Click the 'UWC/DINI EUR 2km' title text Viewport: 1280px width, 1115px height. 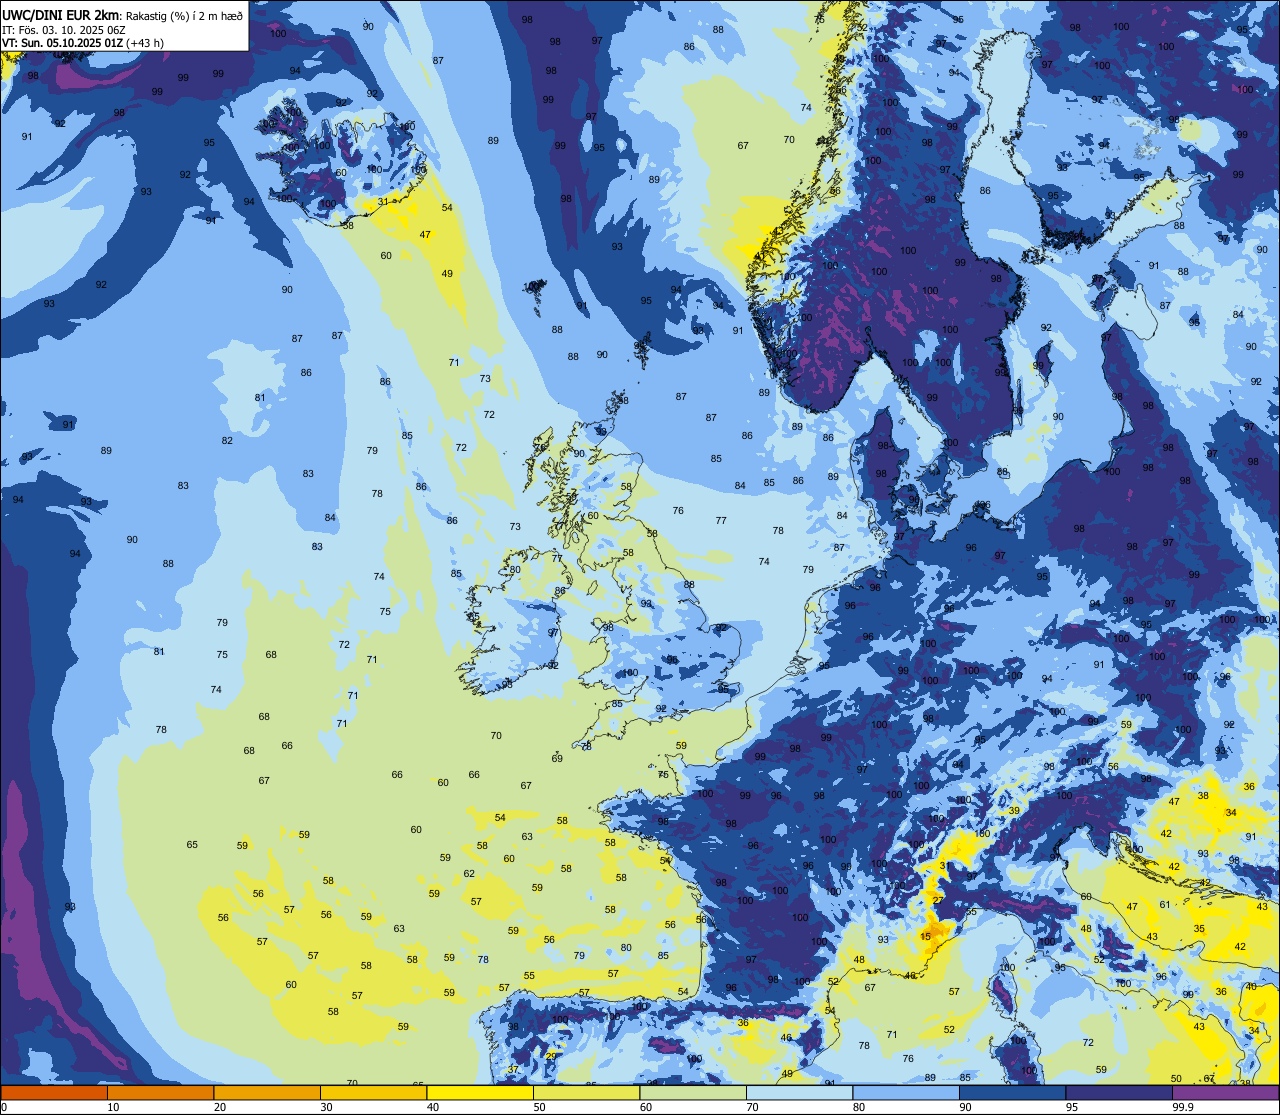[x=62, y=15]
